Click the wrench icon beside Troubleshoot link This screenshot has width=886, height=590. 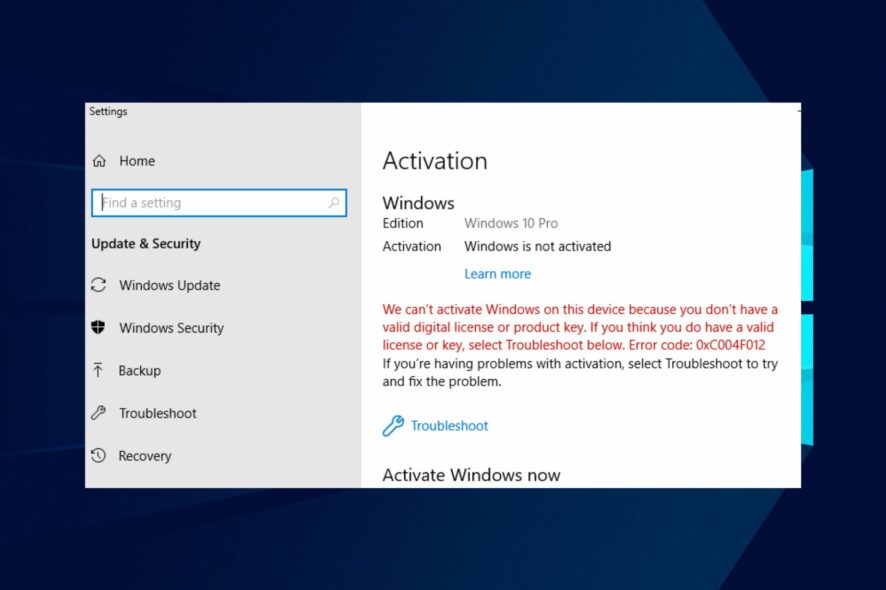tap(394, 425)
